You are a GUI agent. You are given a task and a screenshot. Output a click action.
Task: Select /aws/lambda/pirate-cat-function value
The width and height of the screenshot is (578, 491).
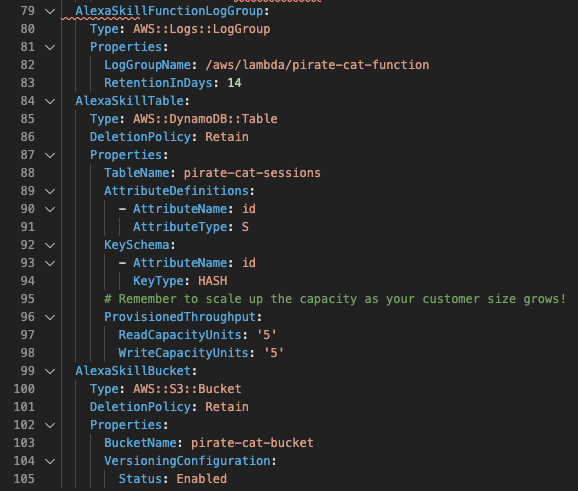[x=317, y=65]
